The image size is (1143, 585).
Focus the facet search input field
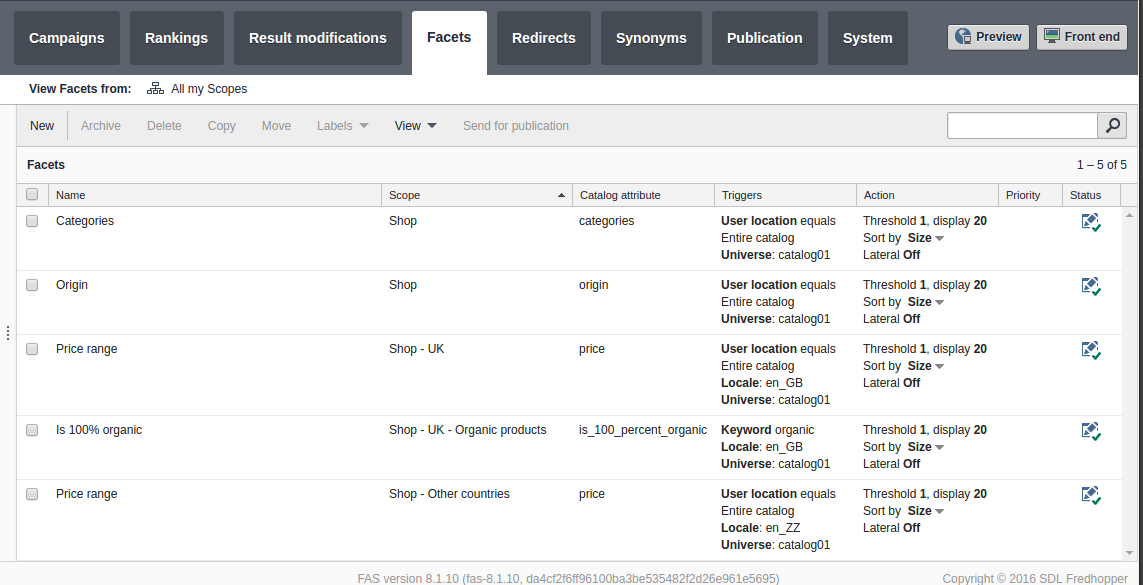[1022, 125]
